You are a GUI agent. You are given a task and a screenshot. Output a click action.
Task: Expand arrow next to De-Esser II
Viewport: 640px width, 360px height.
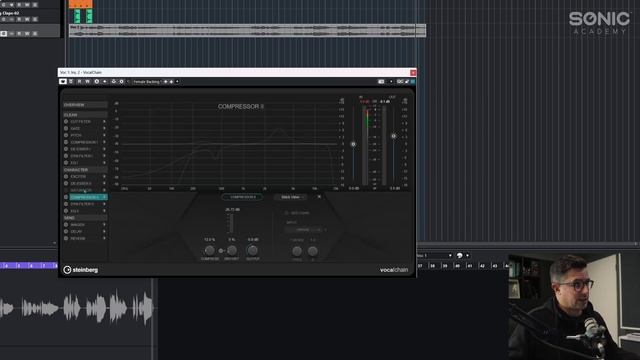[x=104, y=183]
